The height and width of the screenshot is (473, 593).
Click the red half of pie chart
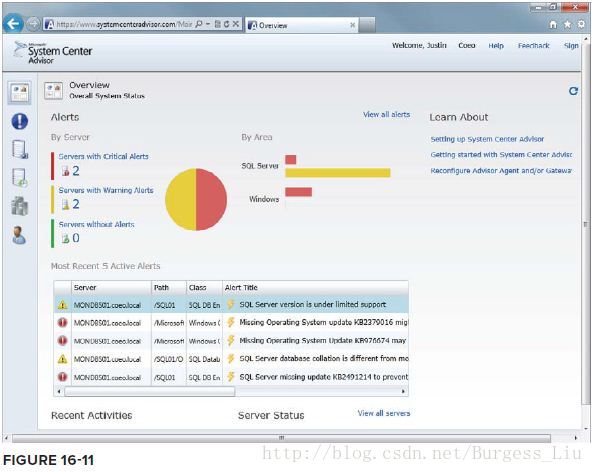click(x=212, y=199)
